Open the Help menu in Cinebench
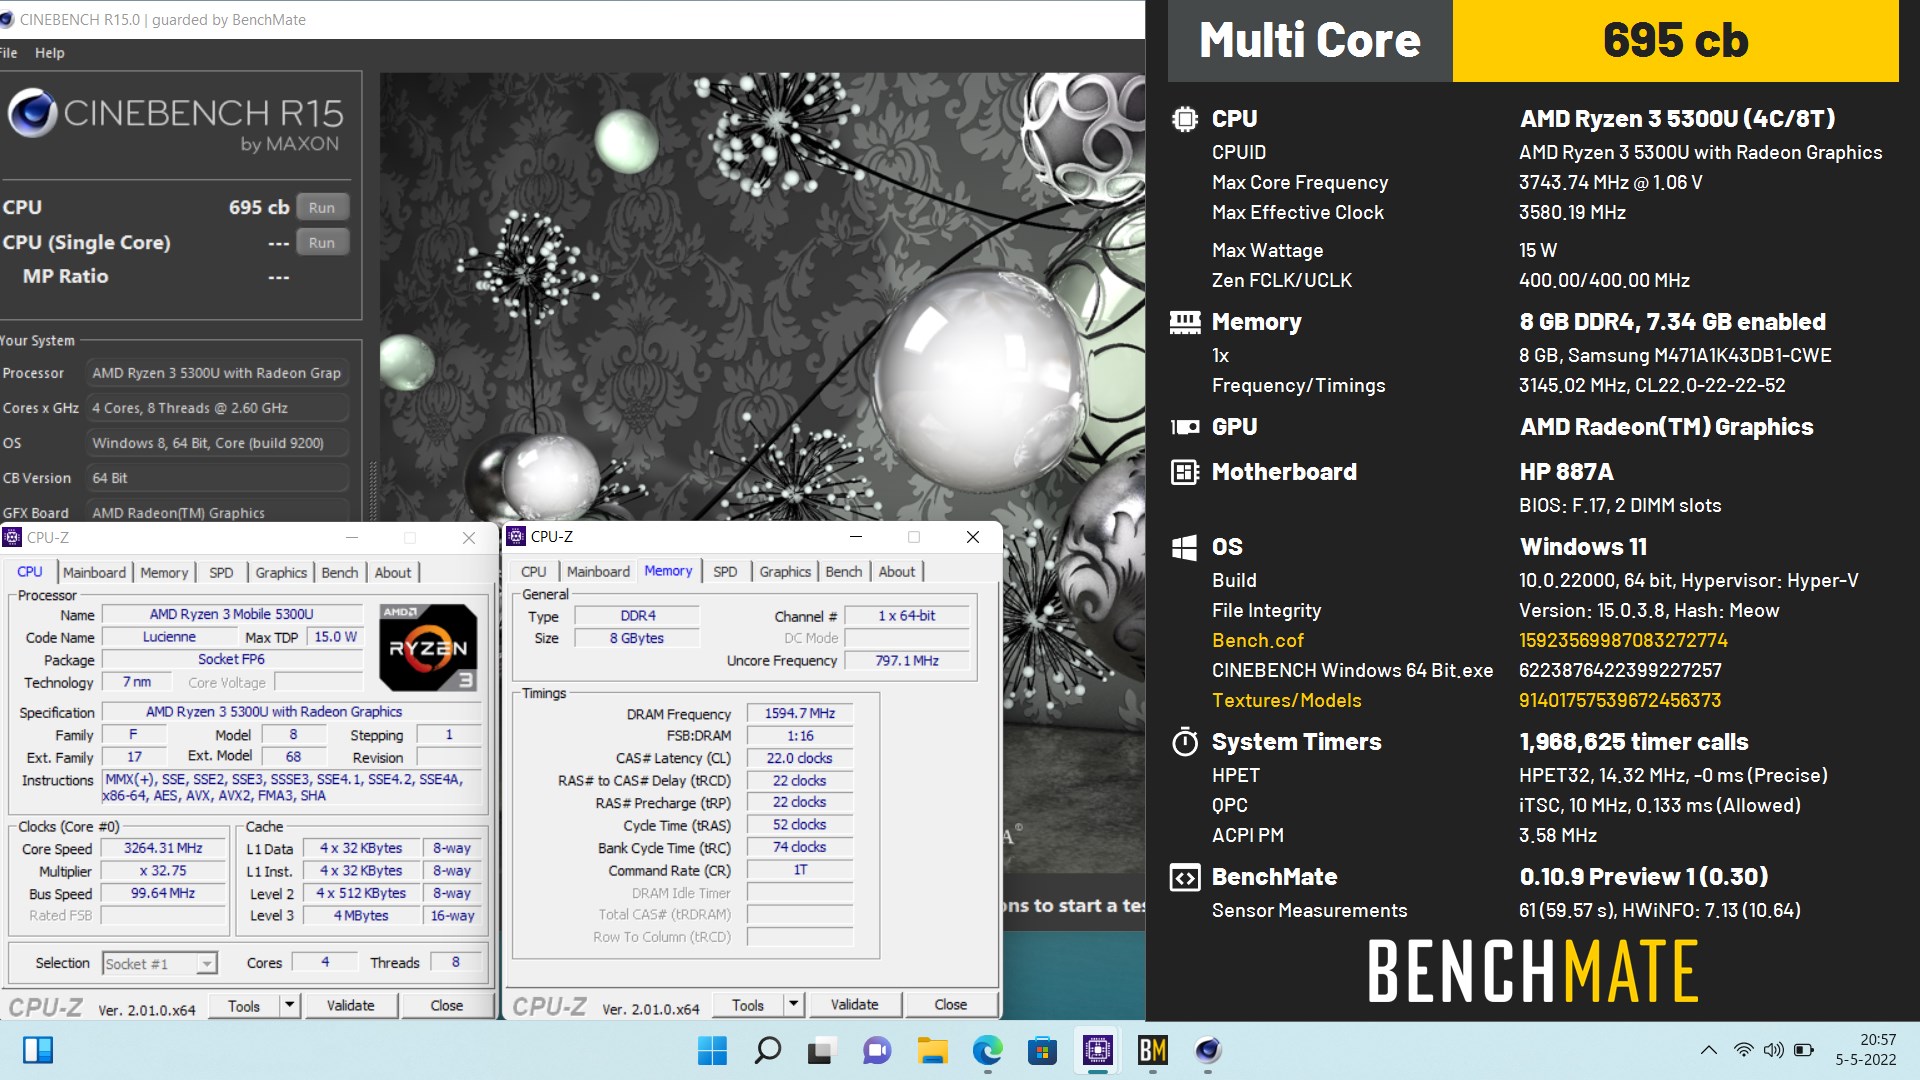The width and height of the screenshot is (1920, 1080). (49, 53)
